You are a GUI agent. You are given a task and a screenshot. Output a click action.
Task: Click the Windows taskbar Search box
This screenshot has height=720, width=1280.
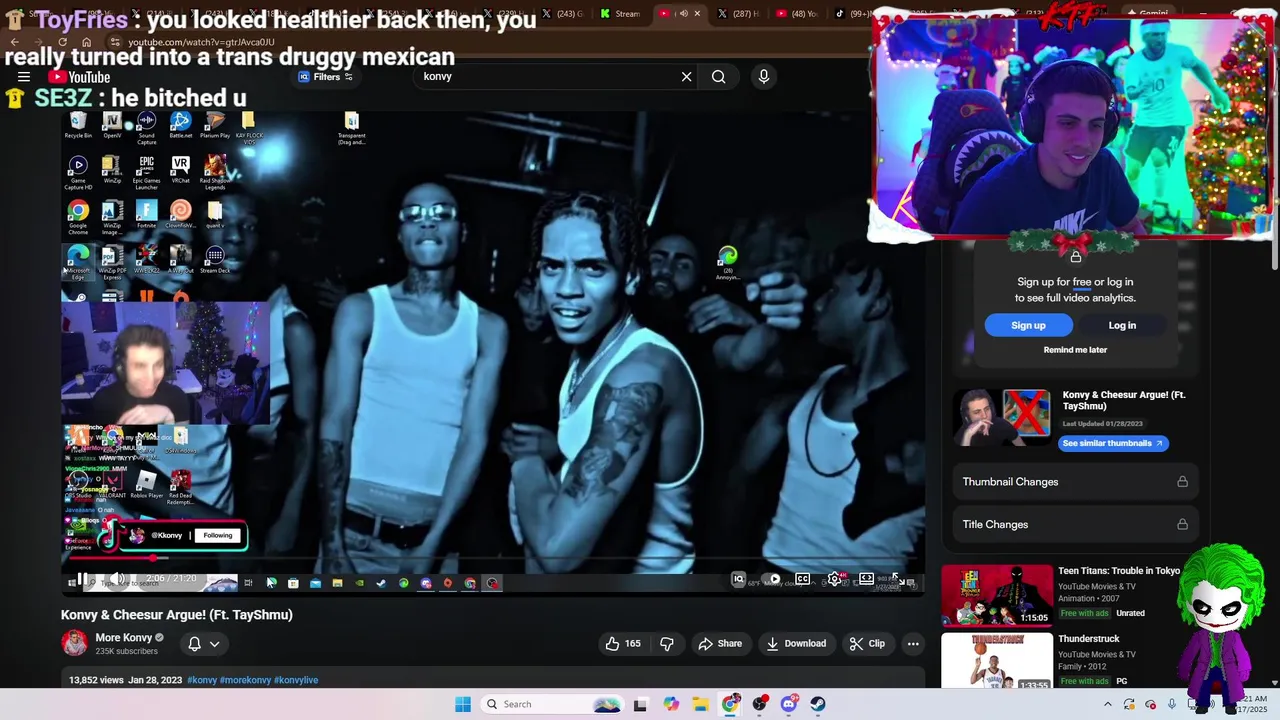550,704
